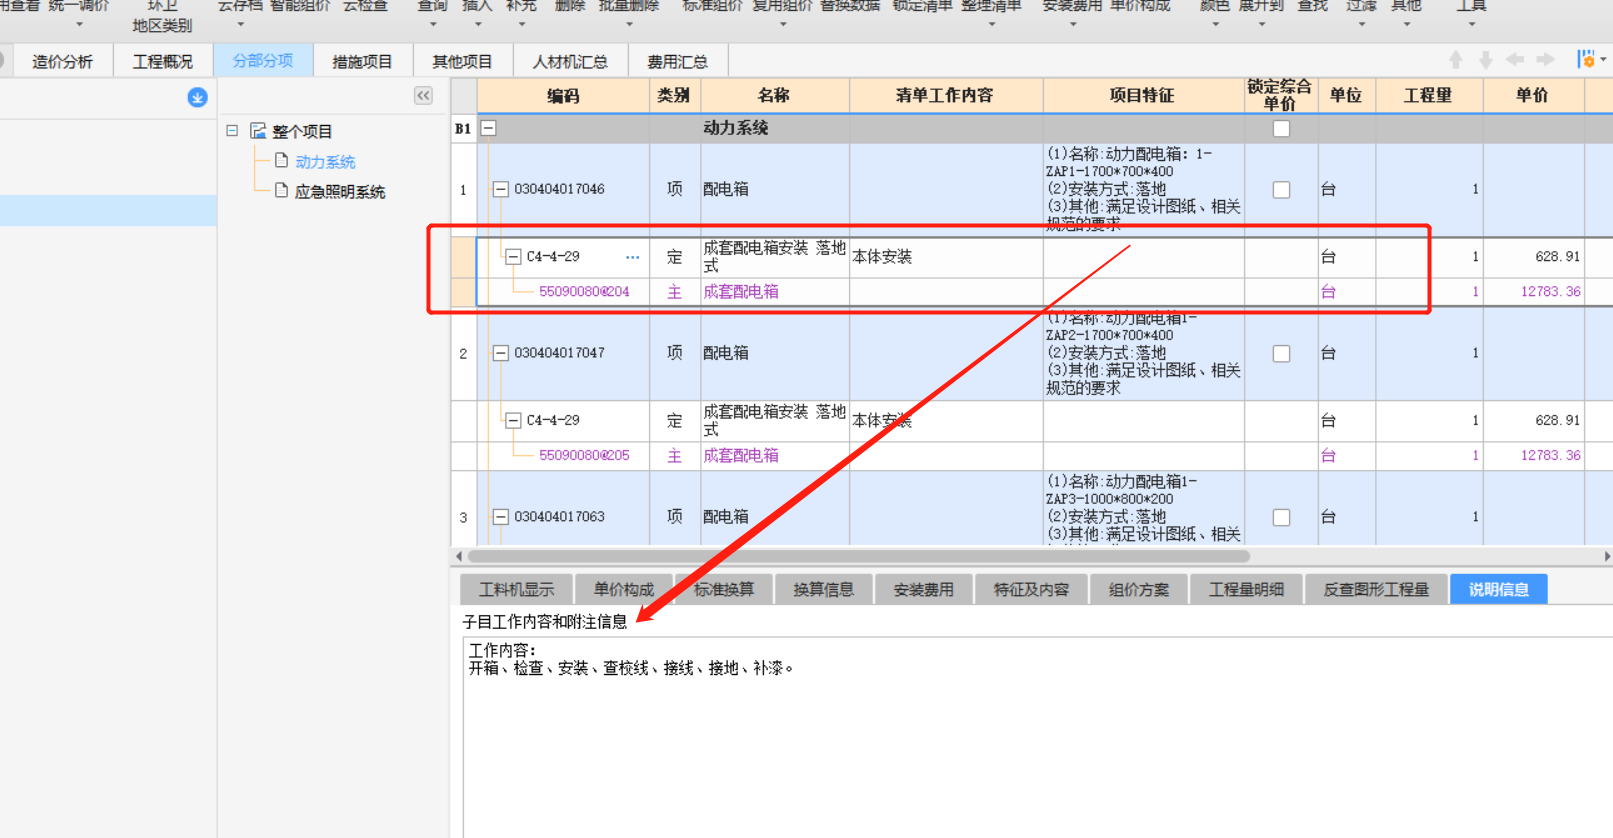Go to the 费用汇总 tab
Image resolution: width=1613 pixels, height=838 pixels.
[678, 61]
